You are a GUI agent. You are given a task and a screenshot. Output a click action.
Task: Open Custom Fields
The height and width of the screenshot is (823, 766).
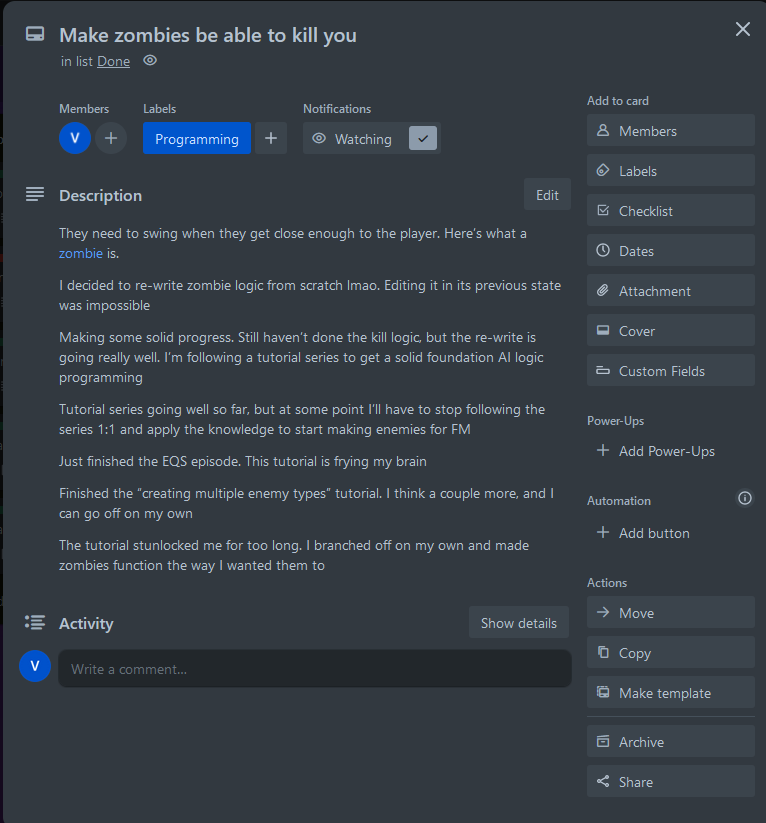tap(670, 371)
